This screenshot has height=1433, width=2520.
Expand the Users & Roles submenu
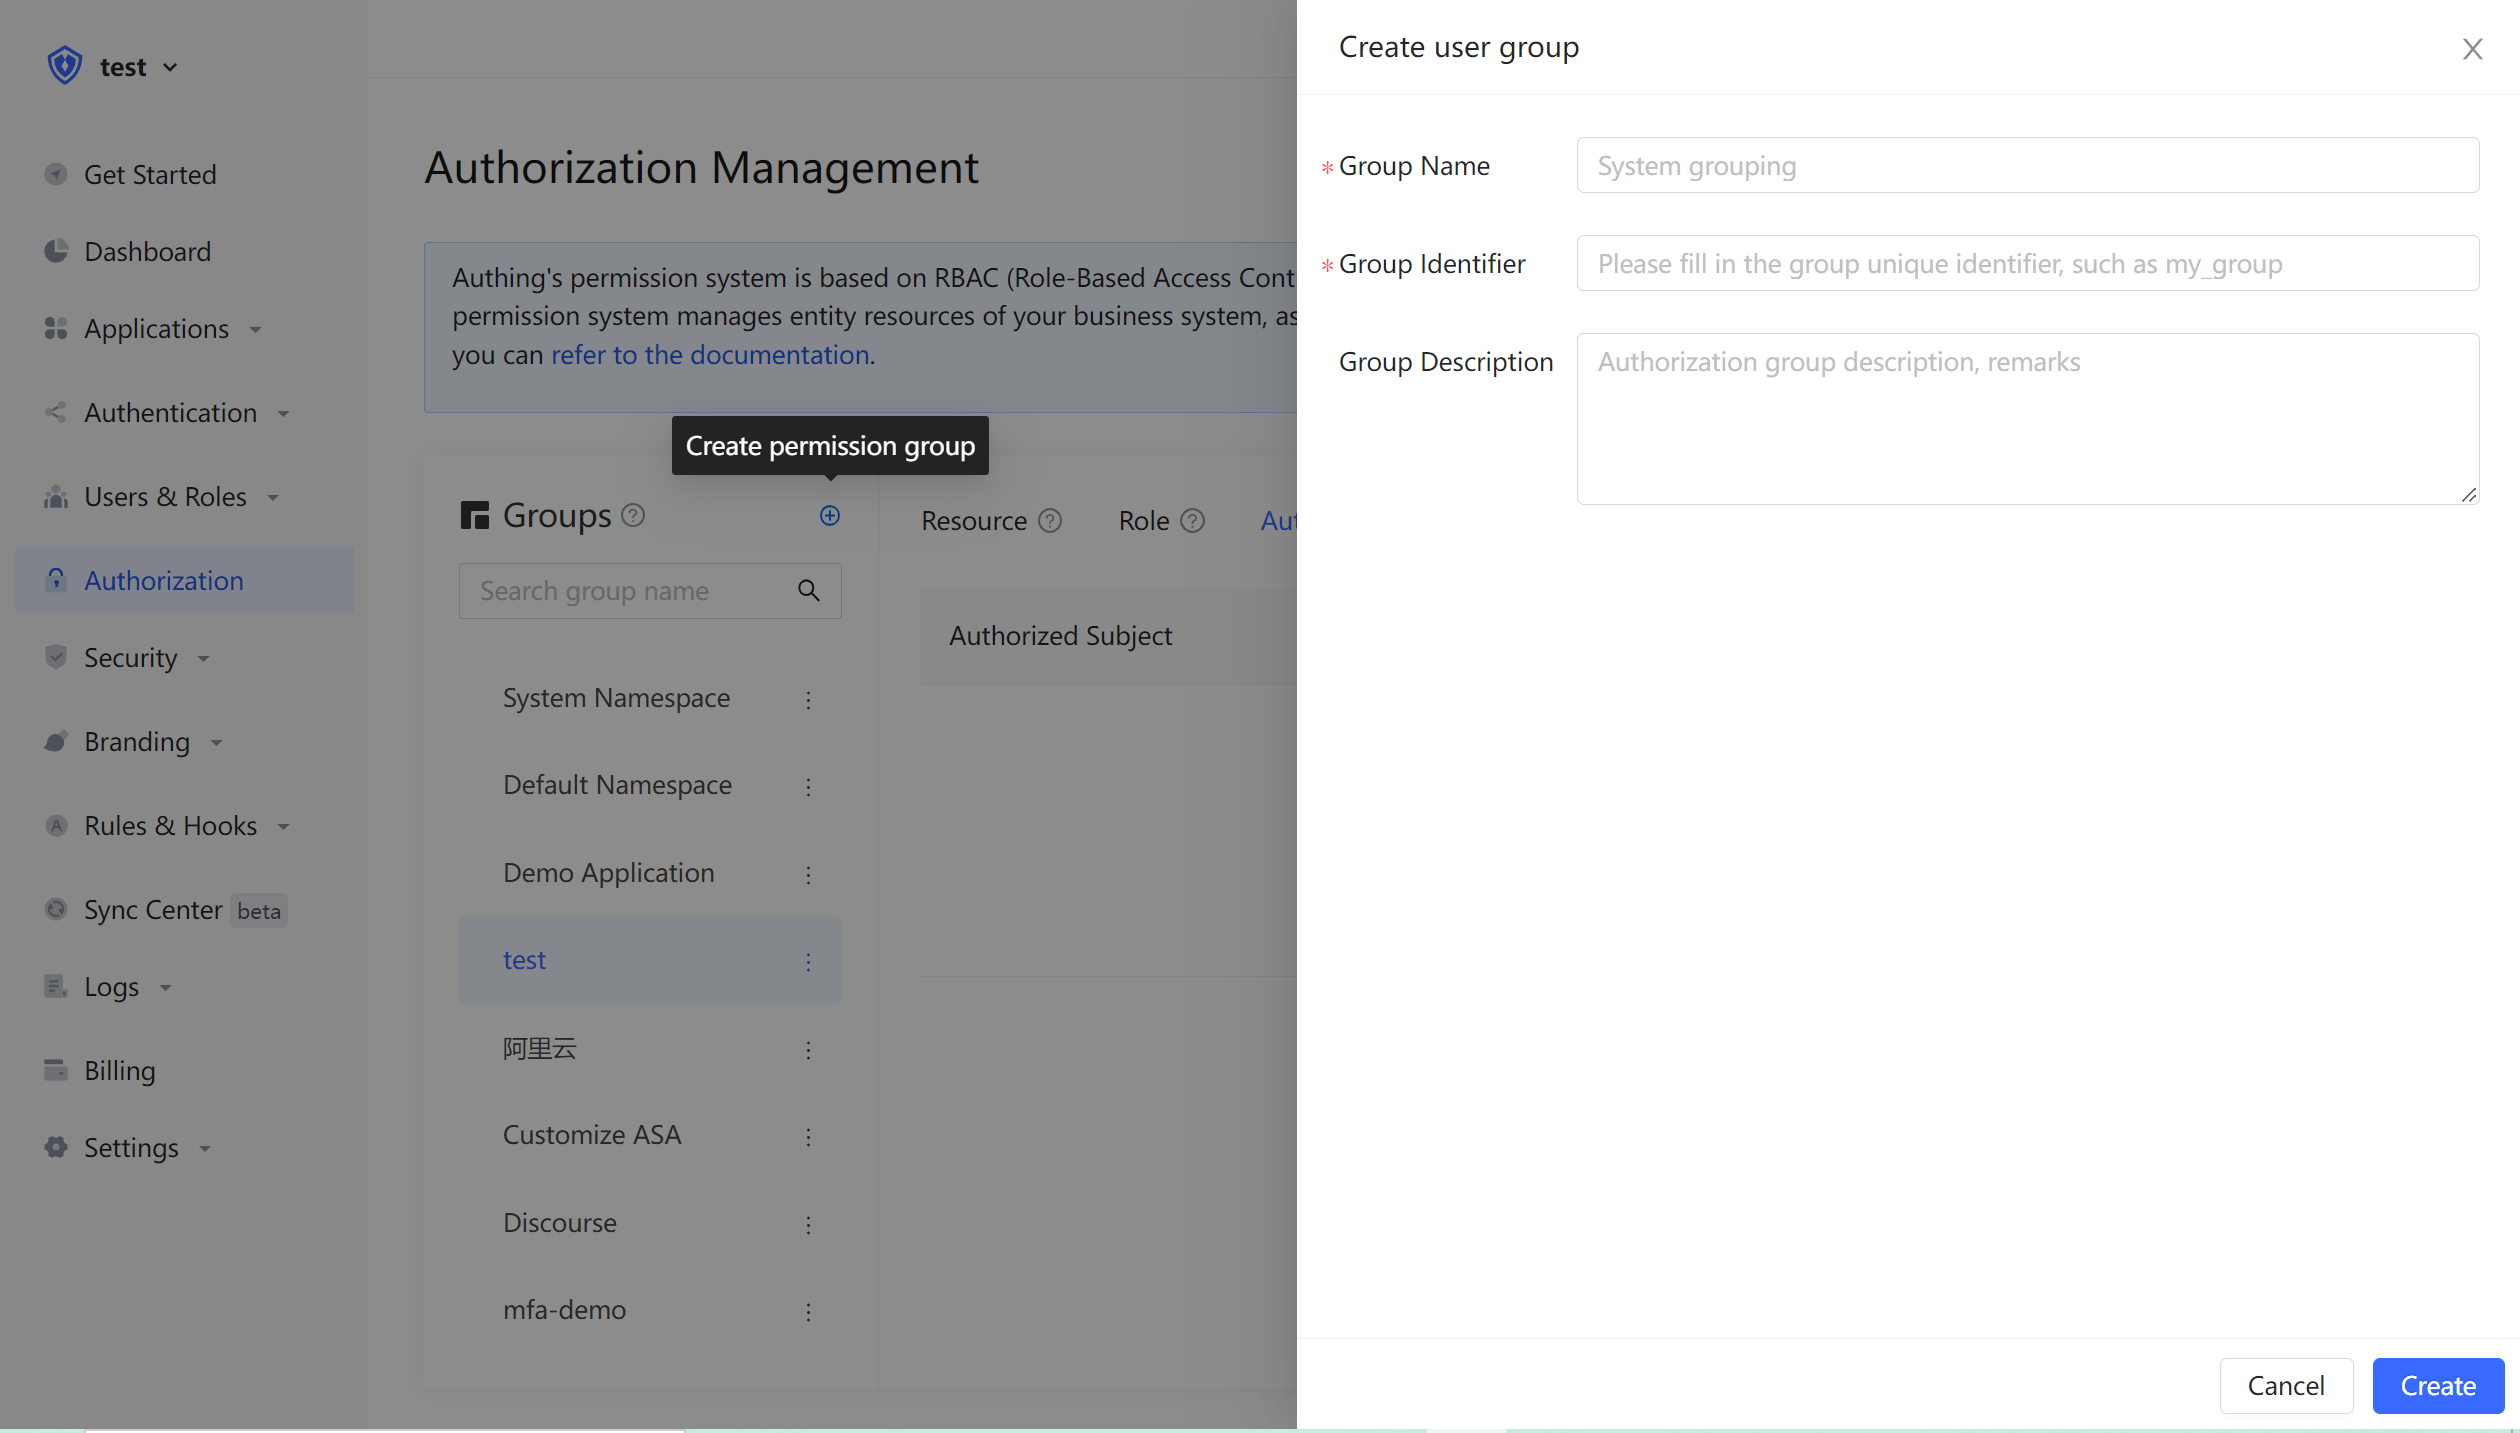click(165, 497)
